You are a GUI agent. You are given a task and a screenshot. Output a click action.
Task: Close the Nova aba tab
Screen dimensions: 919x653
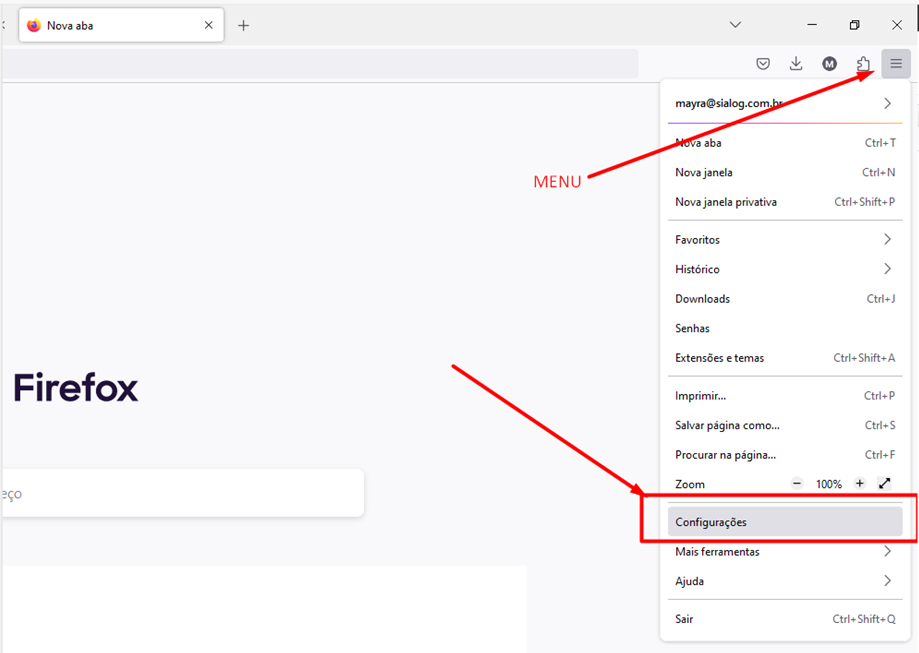[209, 25]
